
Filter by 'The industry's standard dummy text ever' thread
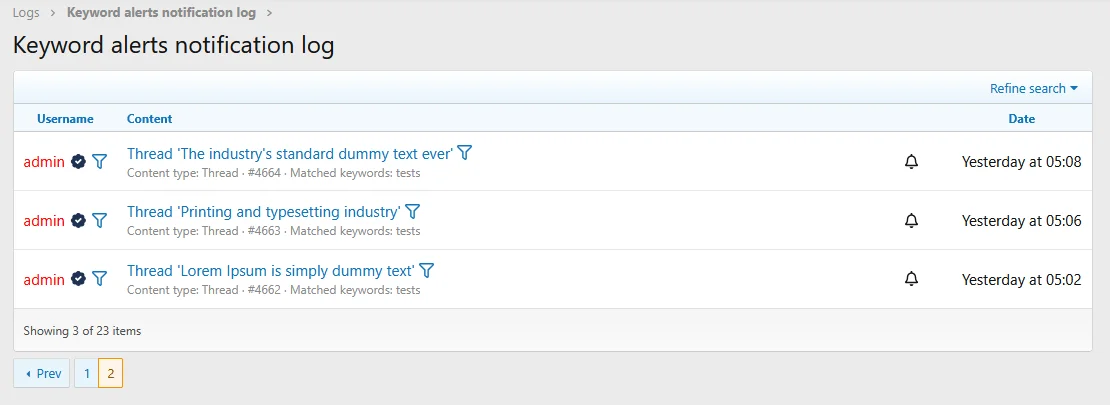(464, 153)
